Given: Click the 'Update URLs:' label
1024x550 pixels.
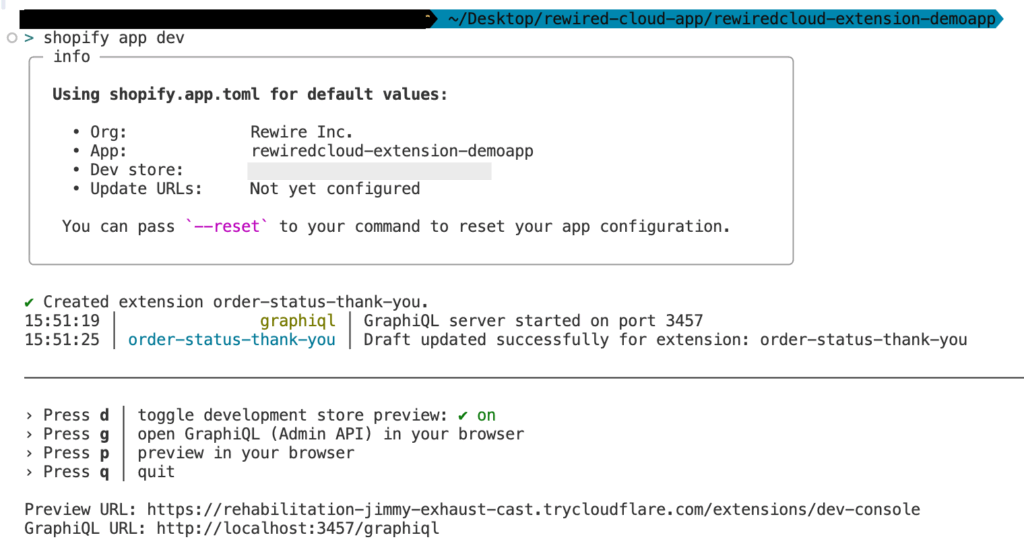Looking at the screenshot, I should coord(146,189).
